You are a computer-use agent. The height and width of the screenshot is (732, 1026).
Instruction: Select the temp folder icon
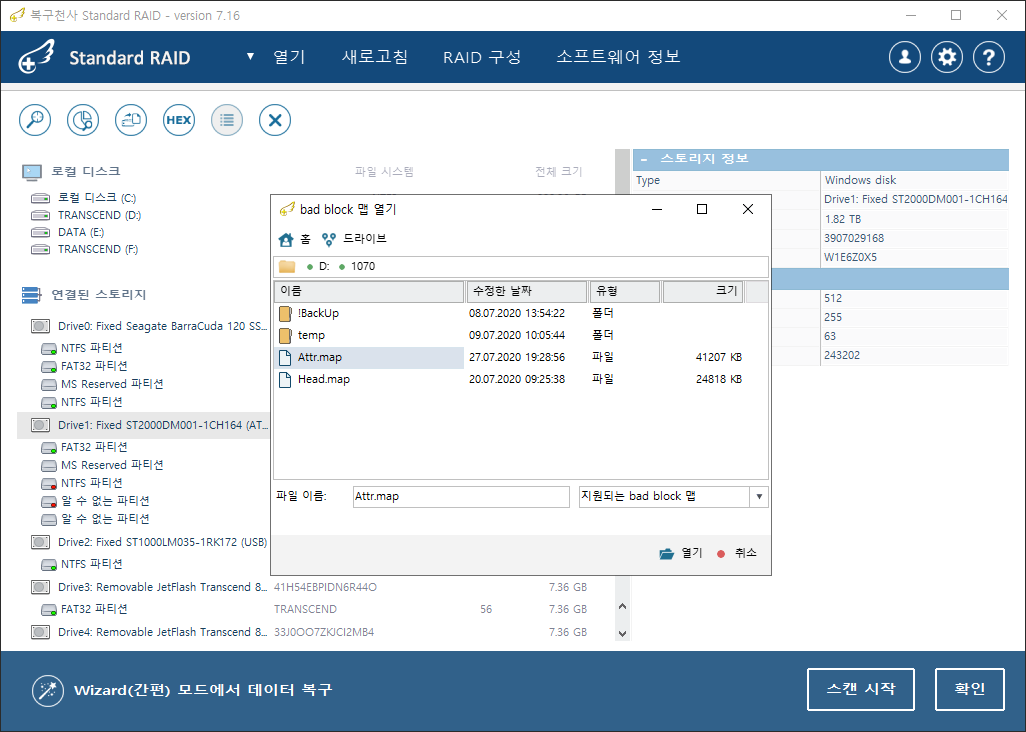point(285,336)
